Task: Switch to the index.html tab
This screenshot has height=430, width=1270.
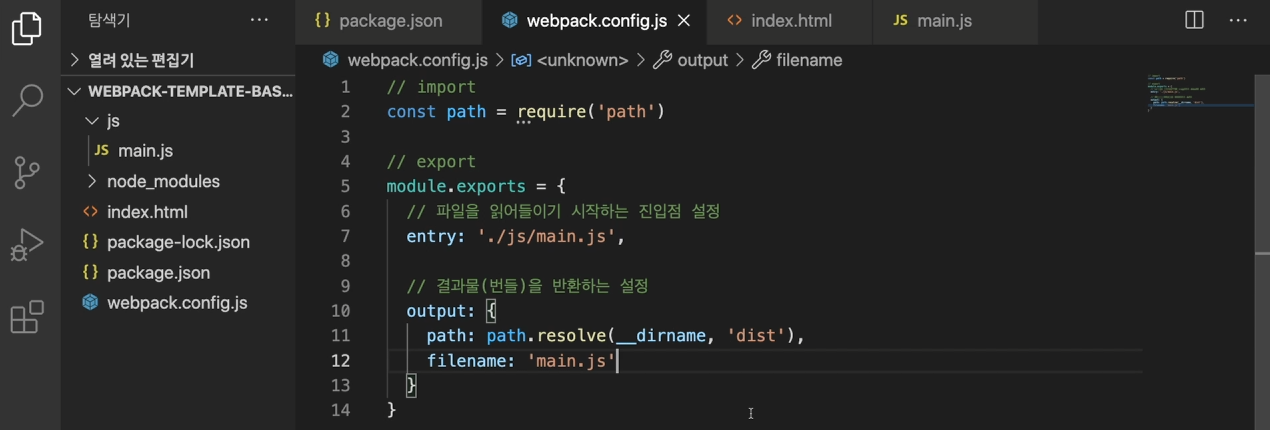Action: pyautogui.click(x=789, y=20)
